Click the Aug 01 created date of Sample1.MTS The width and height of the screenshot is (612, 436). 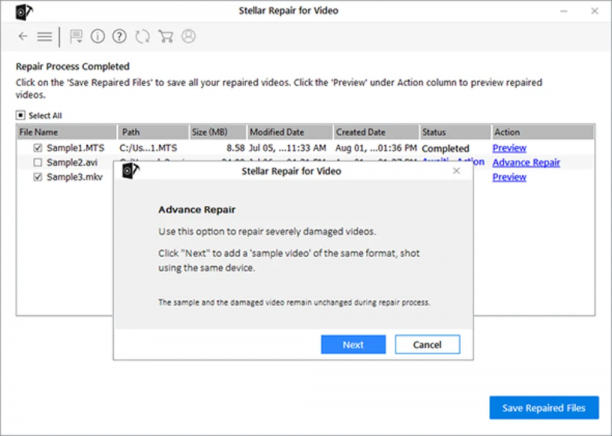click(x=376, y=148)
